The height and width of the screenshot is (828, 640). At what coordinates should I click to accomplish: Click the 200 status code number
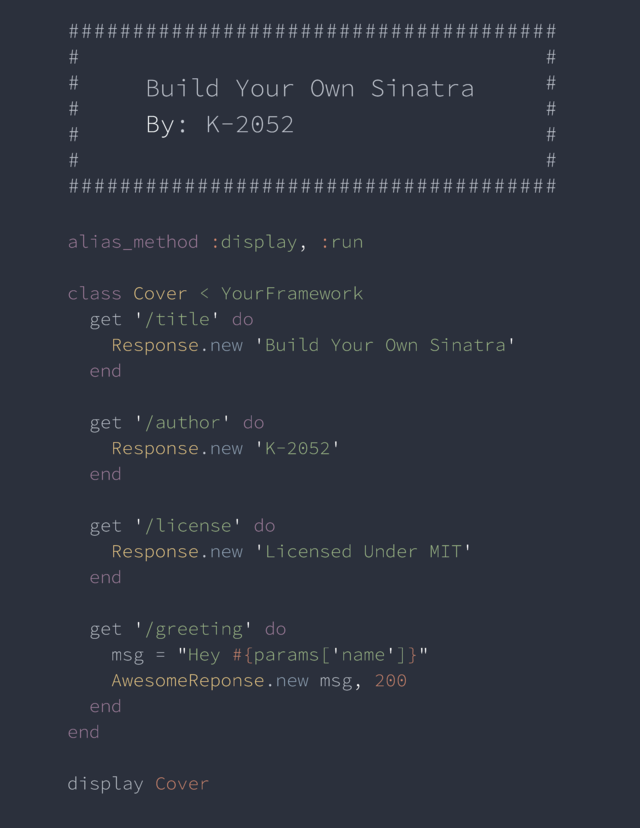click(391, 680)
